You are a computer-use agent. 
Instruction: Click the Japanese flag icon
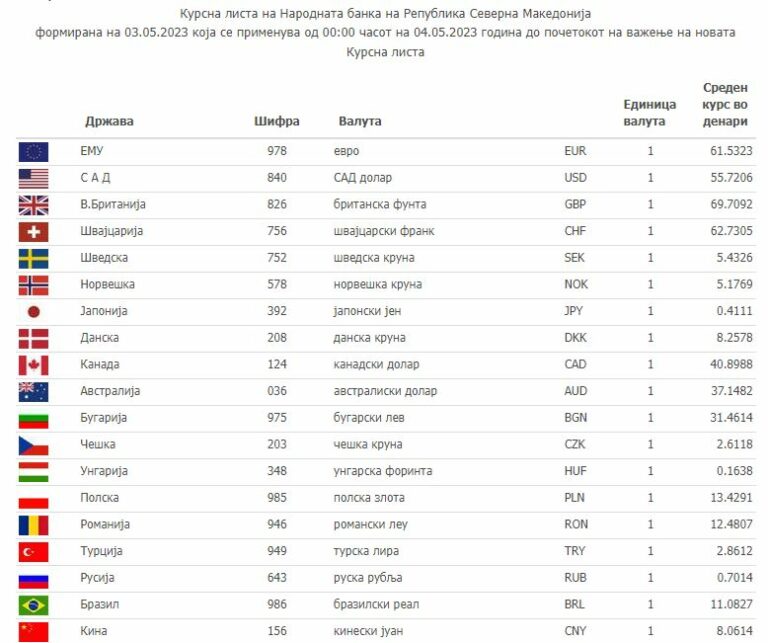33,311
